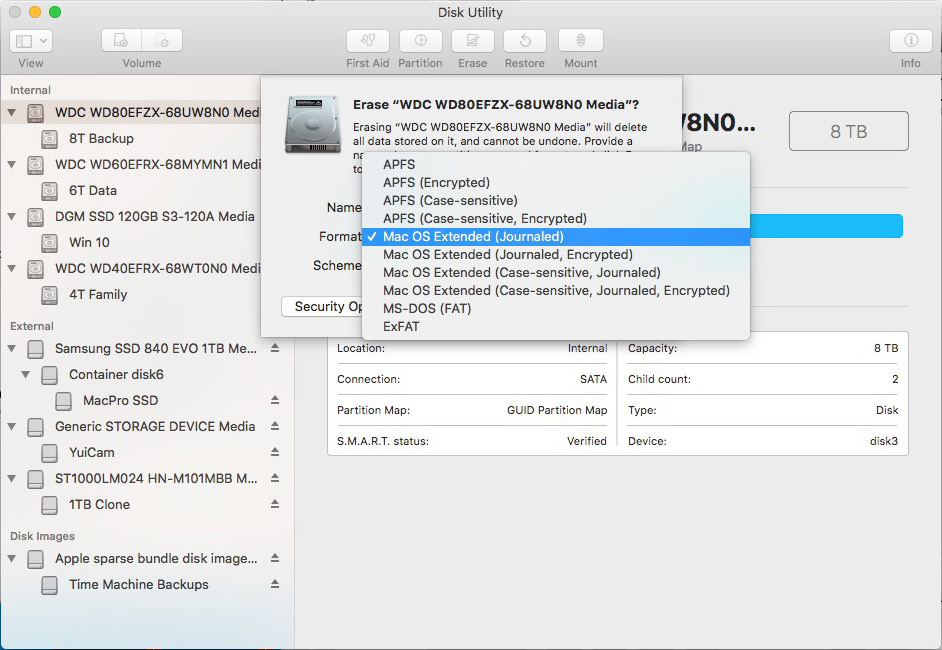Run First Aid from the toolbar
The height and width of the screenshot is (650, 942).
(x=368, y=41)
